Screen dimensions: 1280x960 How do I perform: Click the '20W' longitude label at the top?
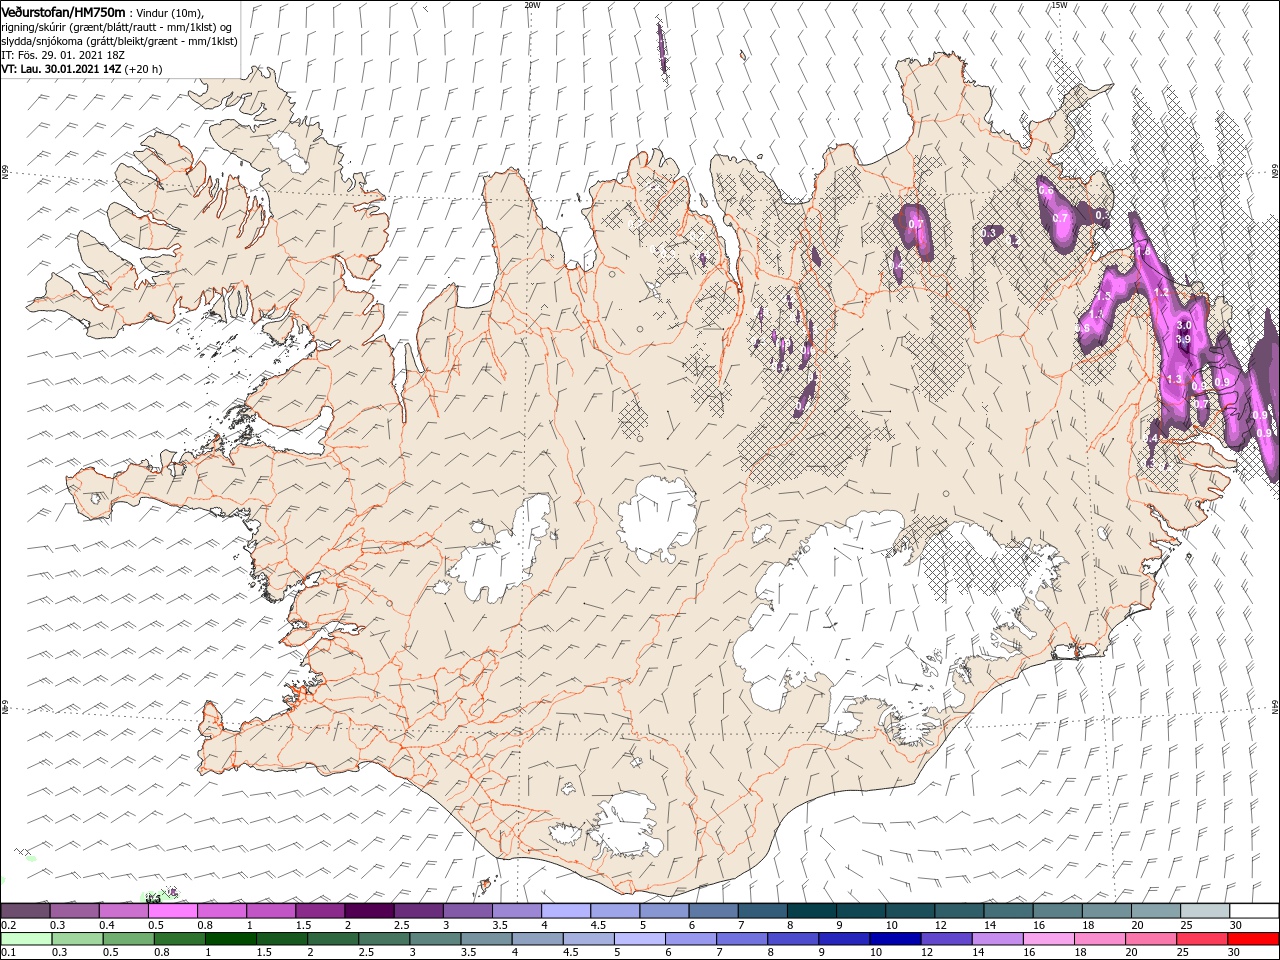click(532, 5)
